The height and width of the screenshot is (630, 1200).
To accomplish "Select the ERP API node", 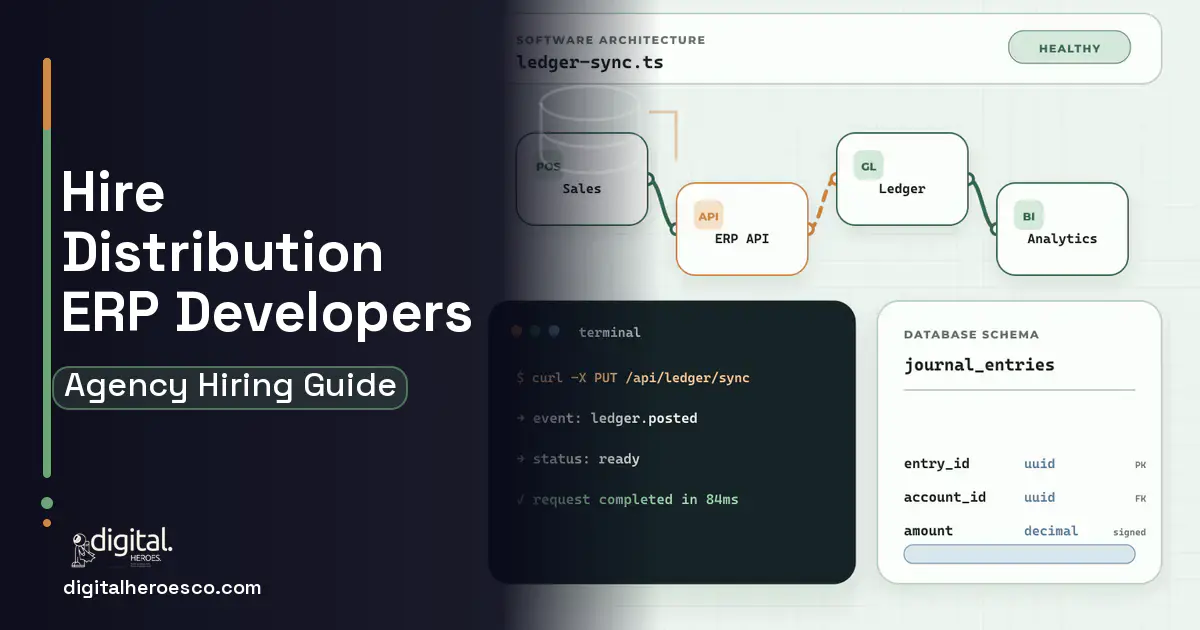I will (x=742, y=229).
